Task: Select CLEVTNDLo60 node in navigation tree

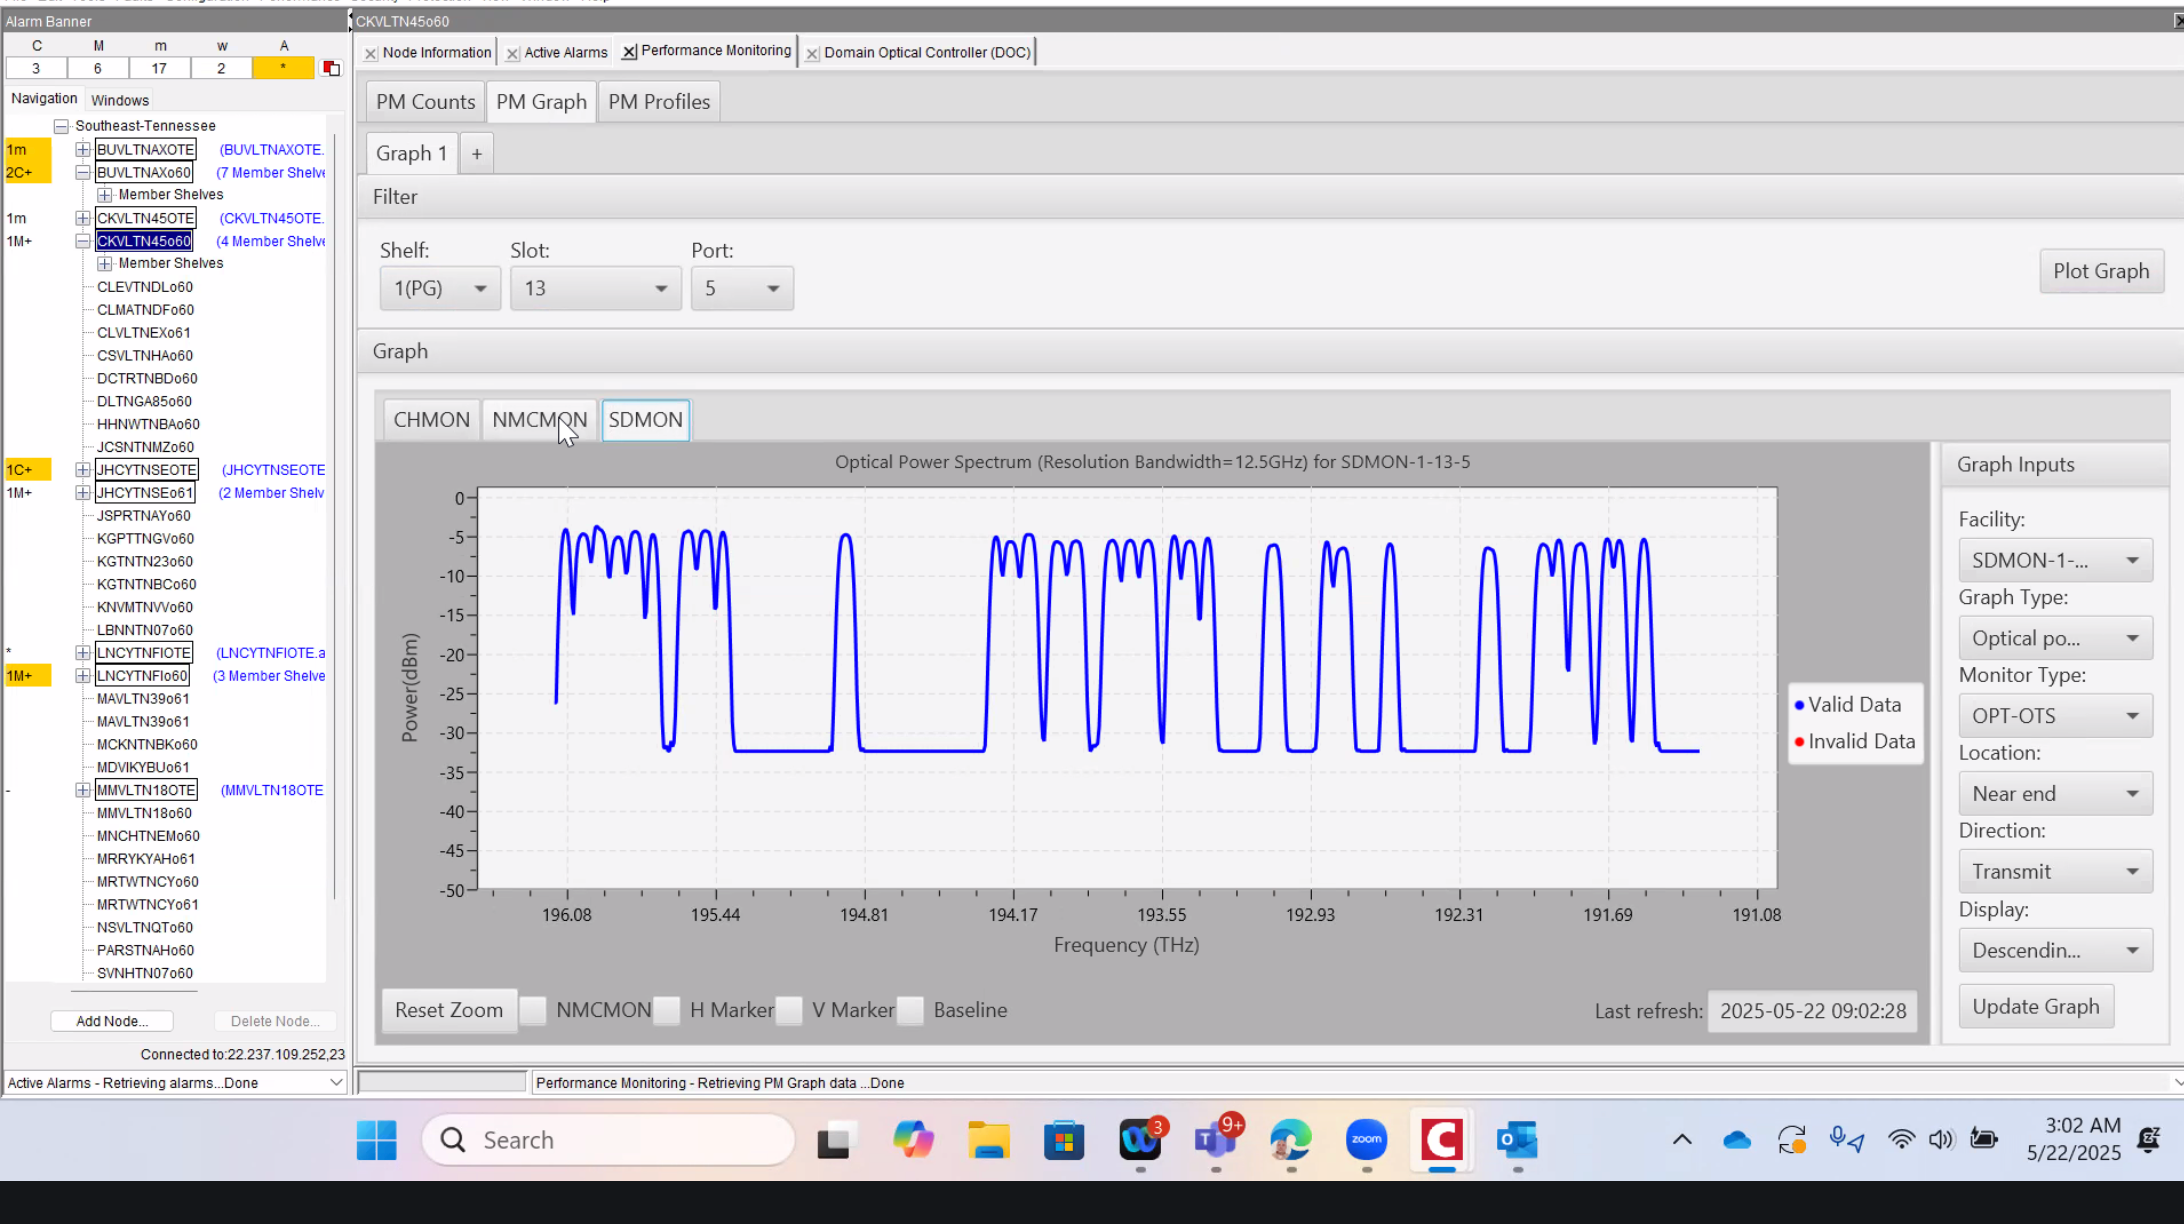Action: (x=145, y=287)
